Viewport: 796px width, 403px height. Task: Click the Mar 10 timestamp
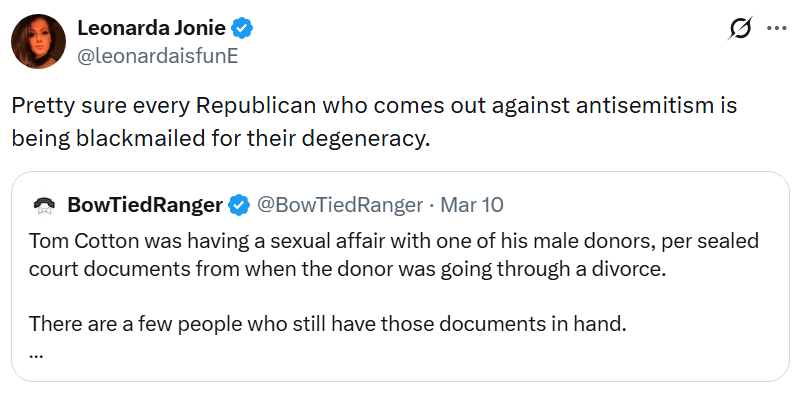[x=470, y=206]
